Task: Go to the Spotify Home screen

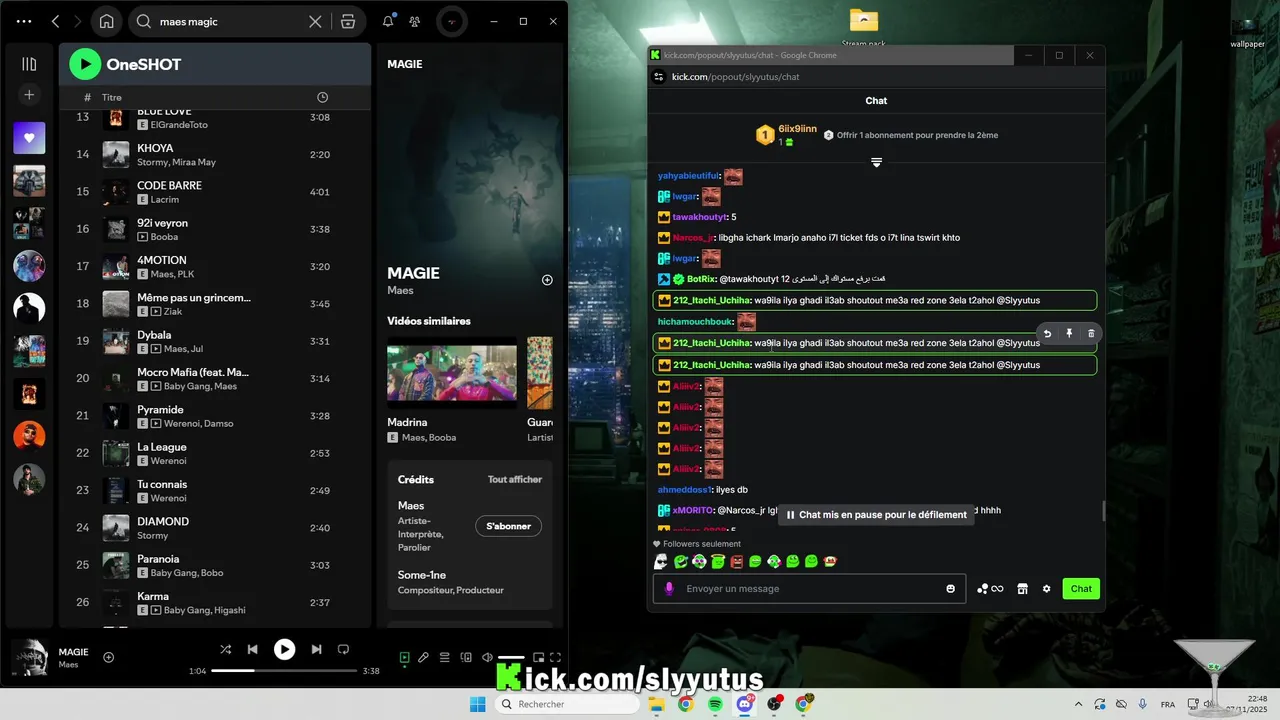Action: [x=107, y=21]
